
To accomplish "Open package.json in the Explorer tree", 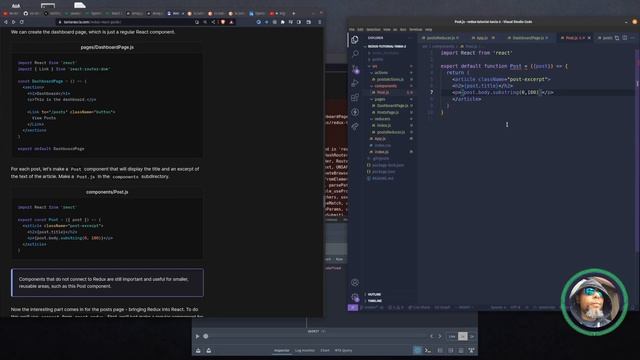I will [x=384, y=171].
